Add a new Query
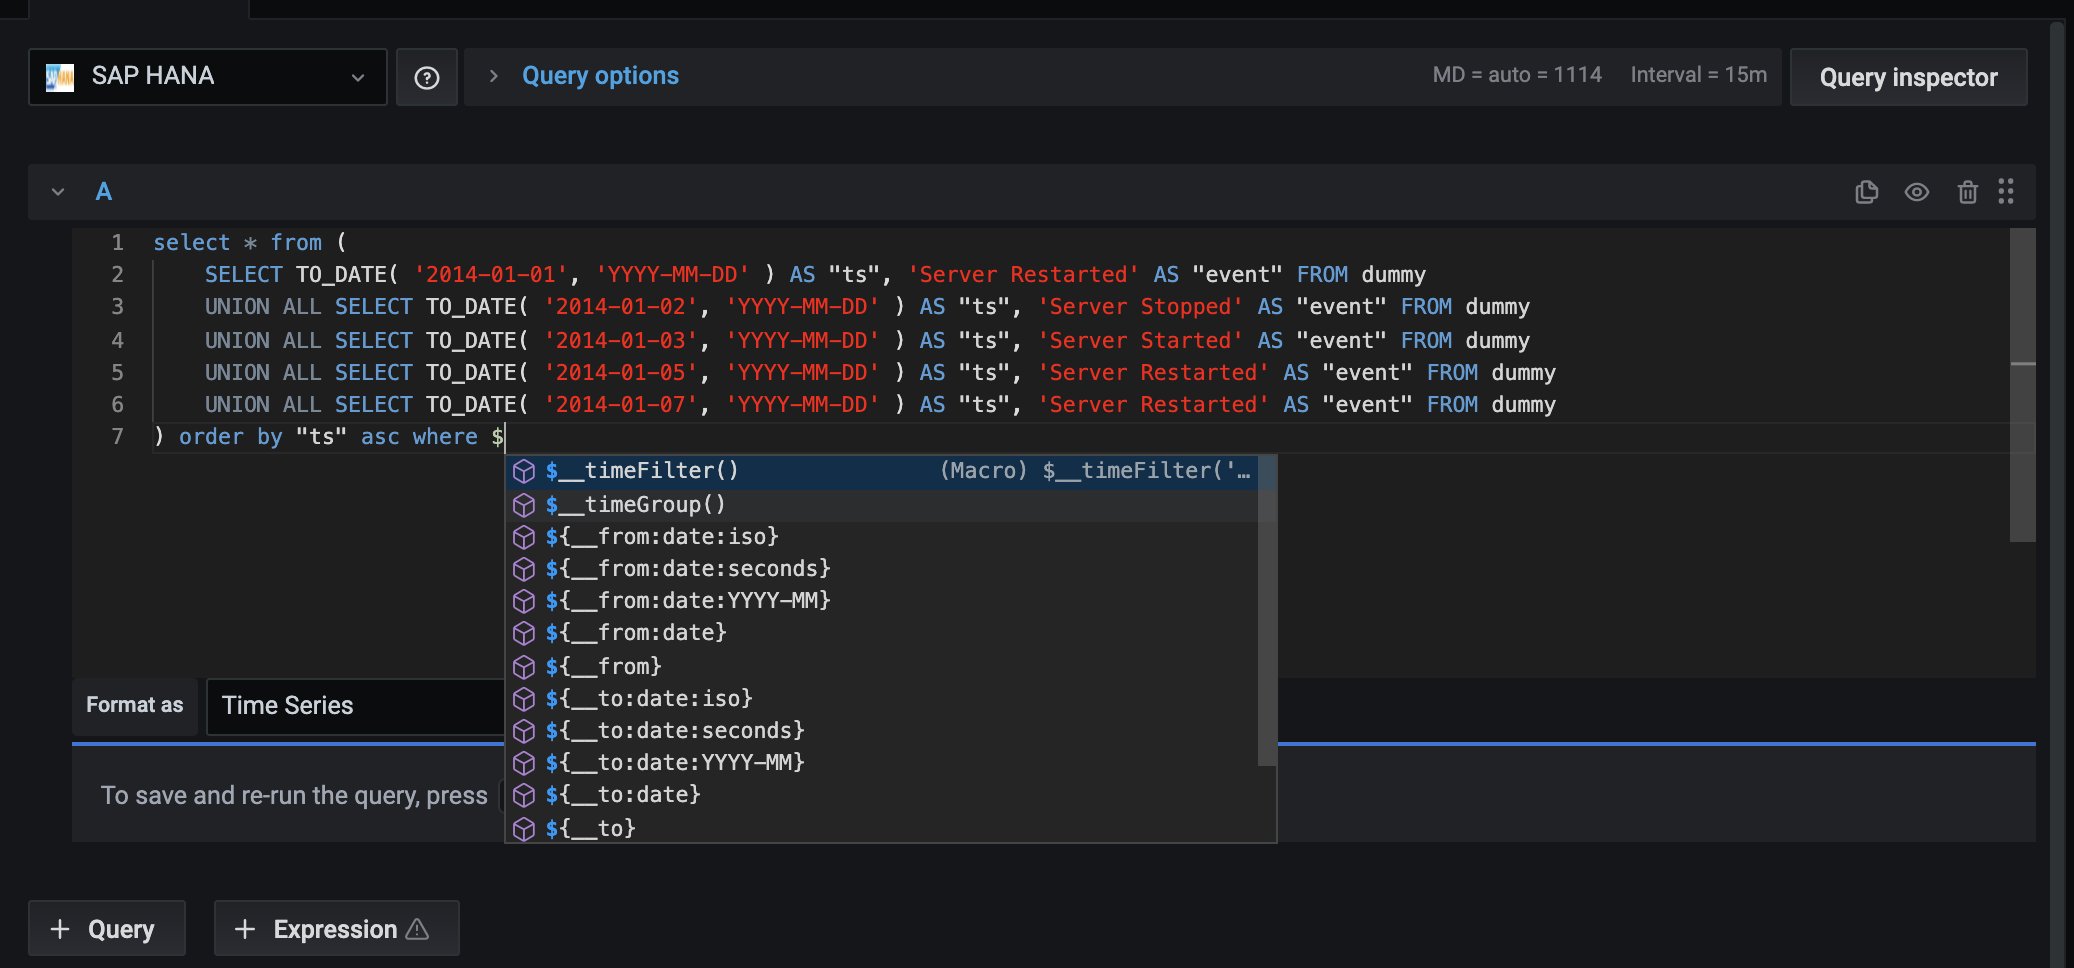This screenshot has width=2074, height=968. click(x=106, y=929)
